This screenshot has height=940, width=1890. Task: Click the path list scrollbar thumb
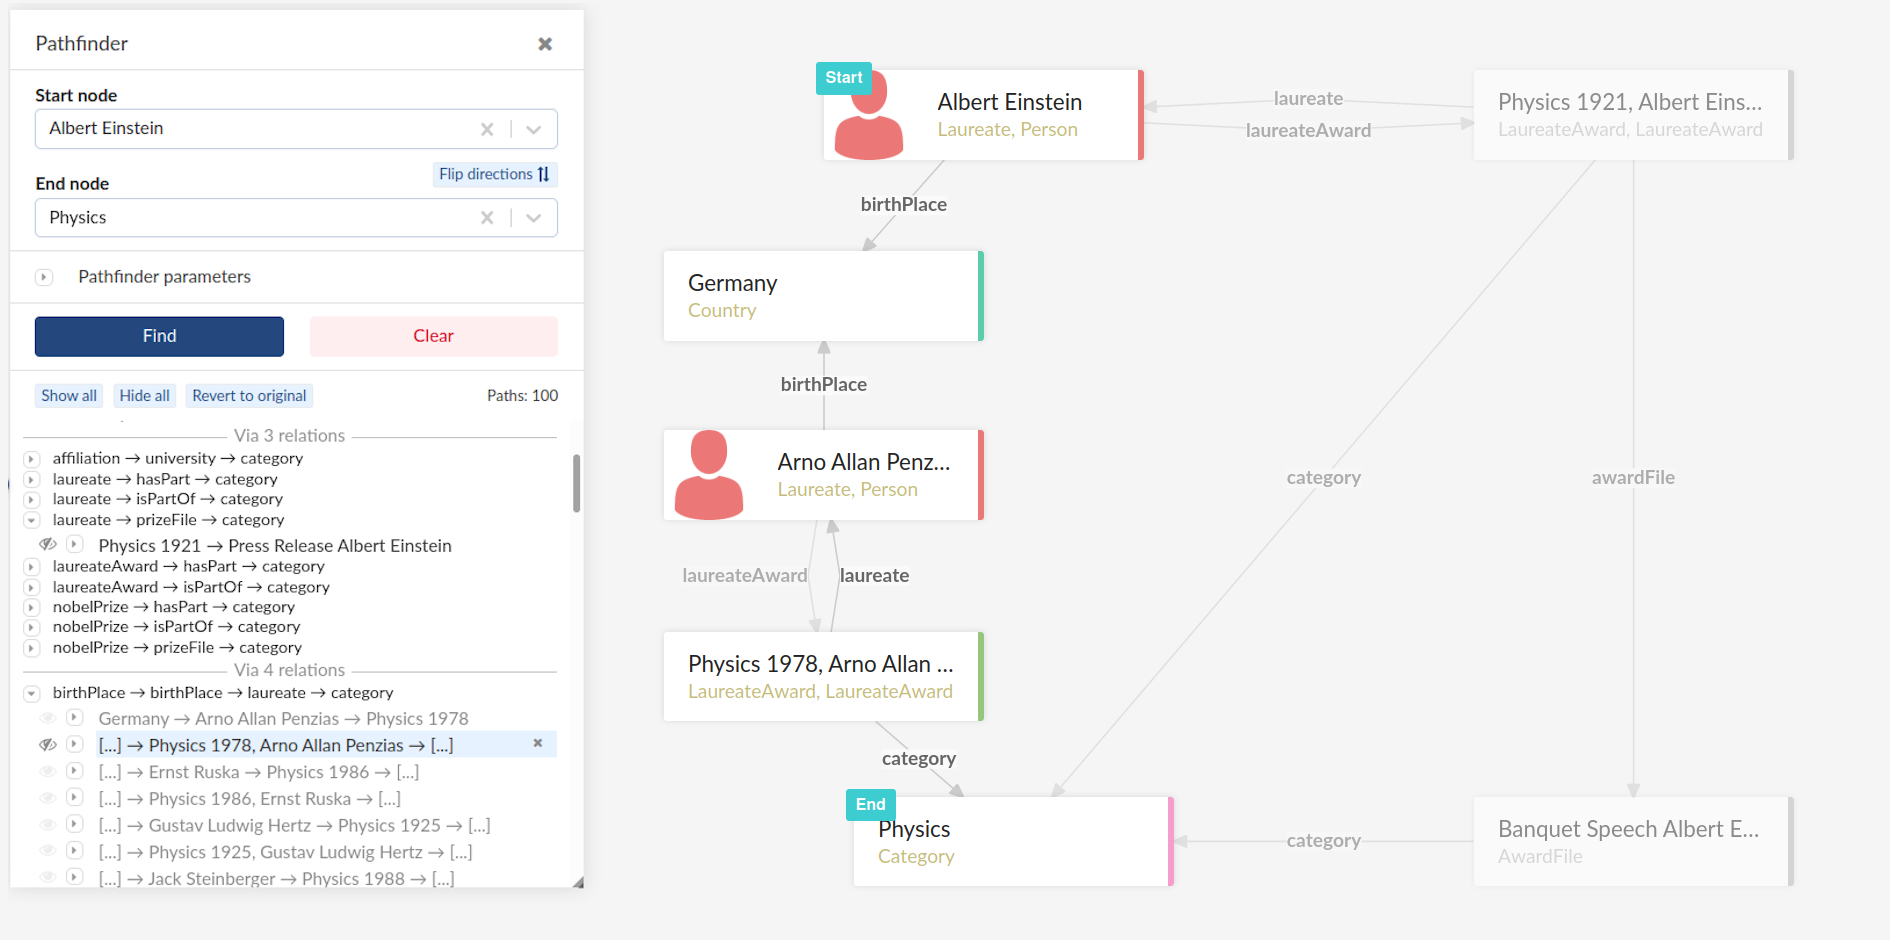576,483
